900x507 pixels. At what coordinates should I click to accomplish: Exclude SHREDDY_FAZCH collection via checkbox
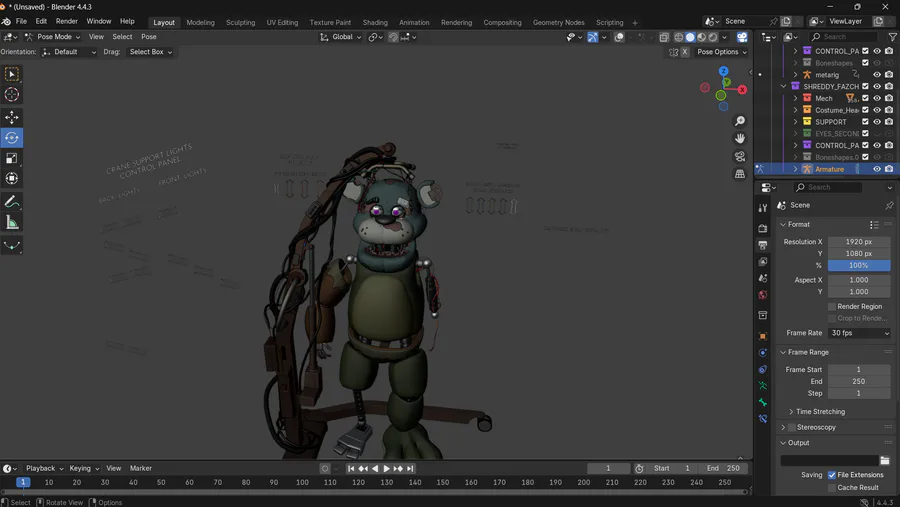coord(865,86)
